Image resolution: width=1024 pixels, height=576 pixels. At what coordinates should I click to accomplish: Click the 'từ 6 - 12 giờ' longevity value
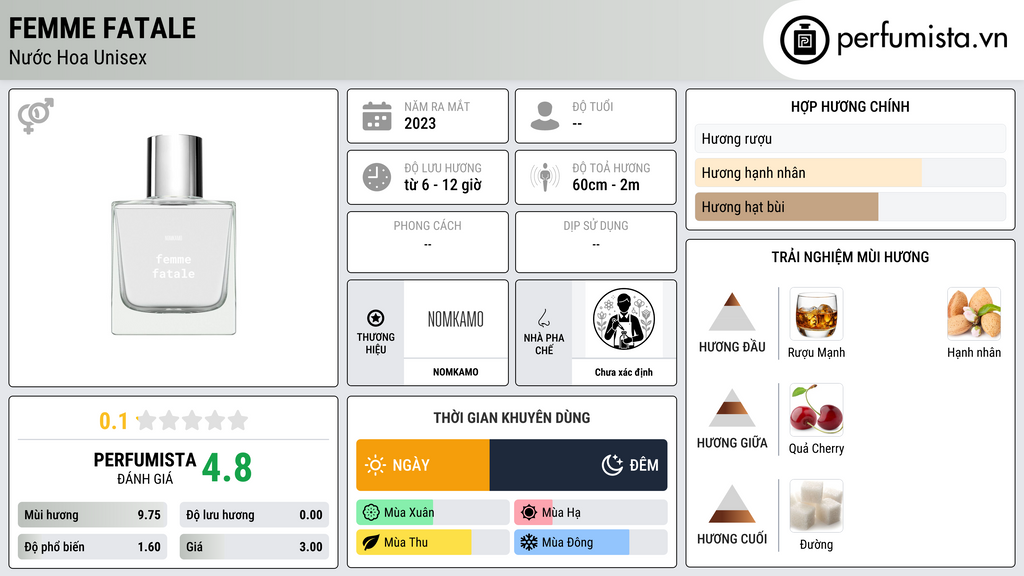[443, 185]
